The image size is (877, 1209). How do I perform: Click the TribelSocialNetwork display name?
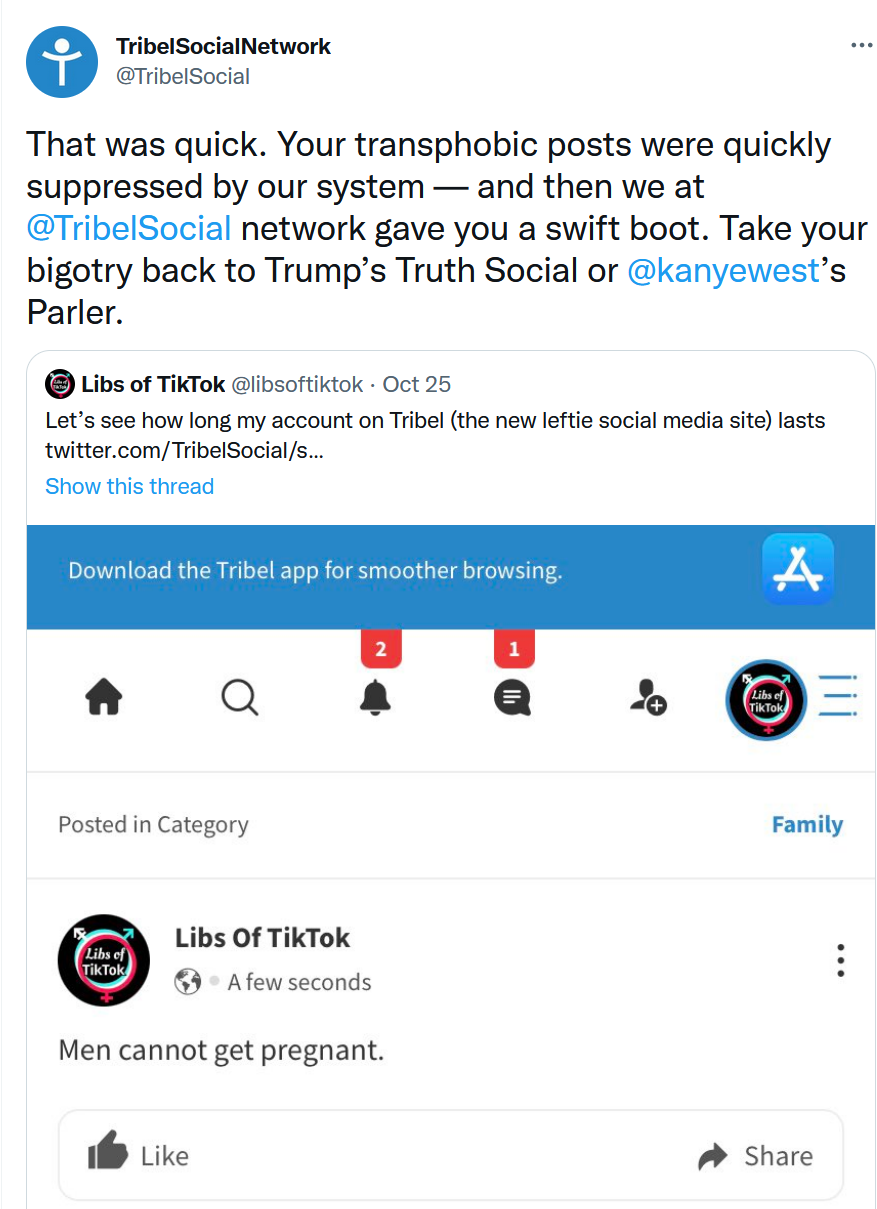223,46
